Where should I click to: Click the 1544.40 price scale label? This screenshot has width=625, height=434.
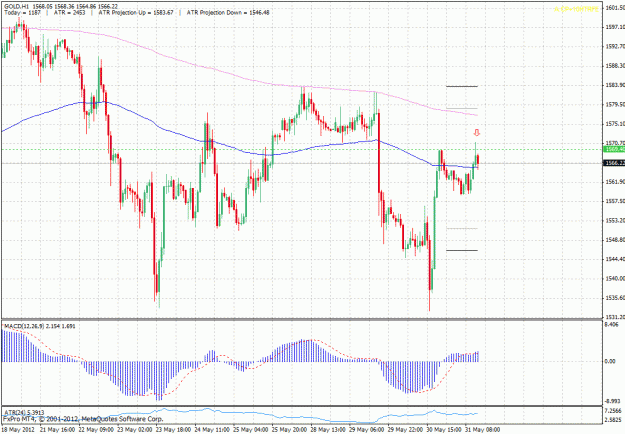615,259
